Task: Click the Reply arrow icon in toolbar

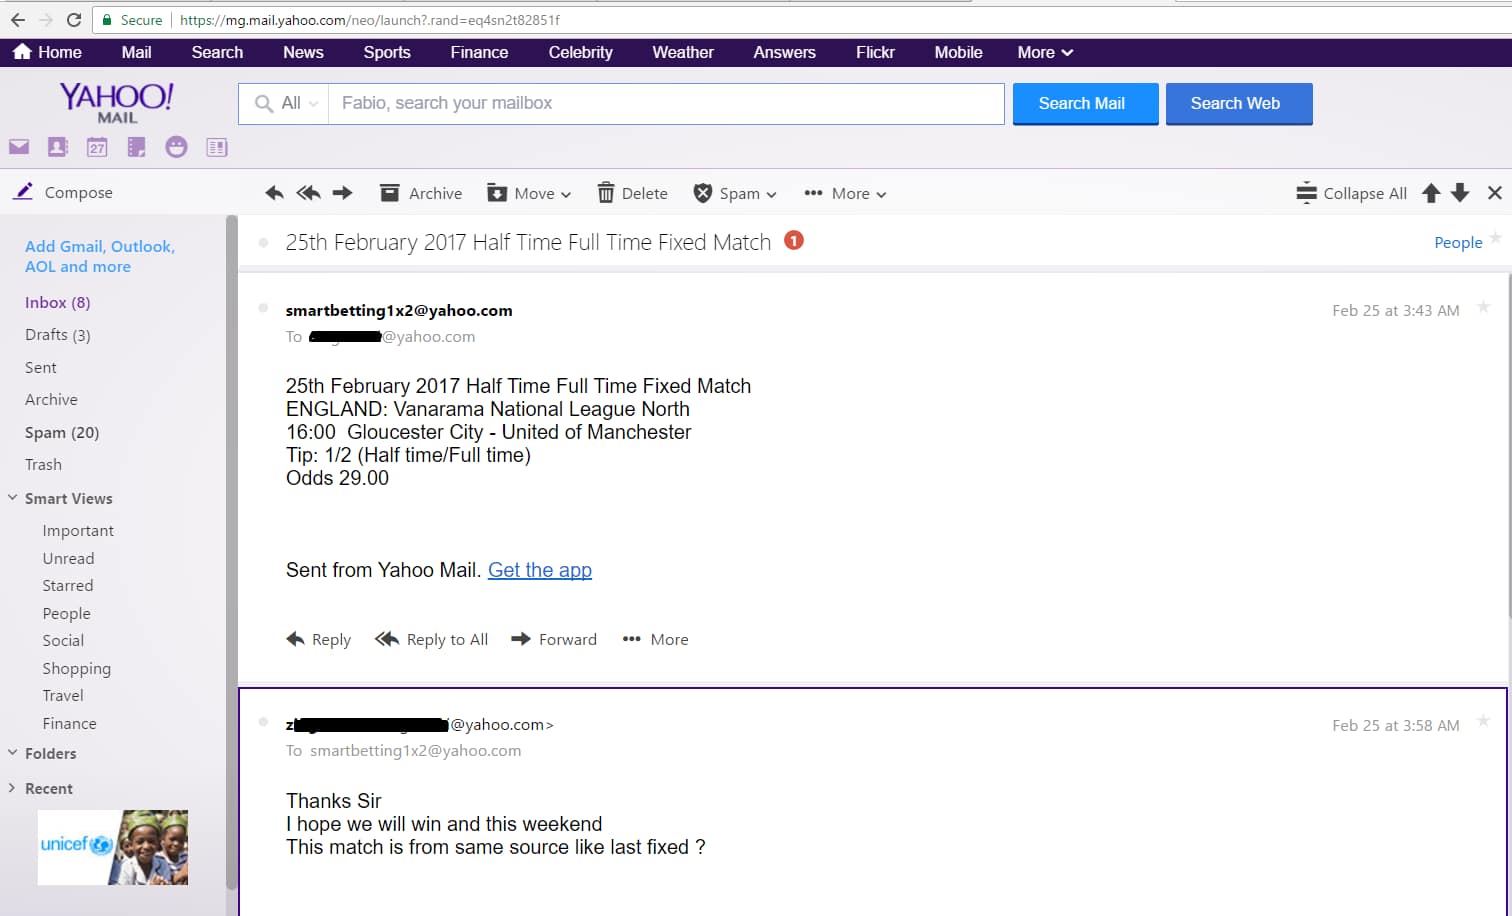Action: tap(274, 193)
